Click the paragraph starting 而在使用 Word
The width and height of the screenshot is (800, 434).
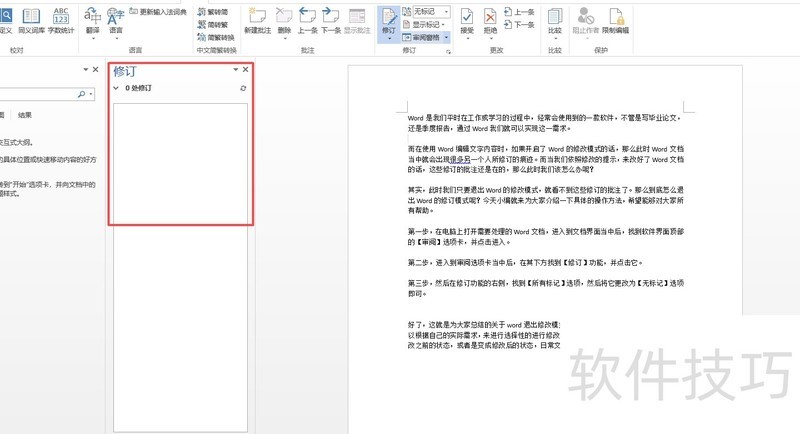coord(545,159)
